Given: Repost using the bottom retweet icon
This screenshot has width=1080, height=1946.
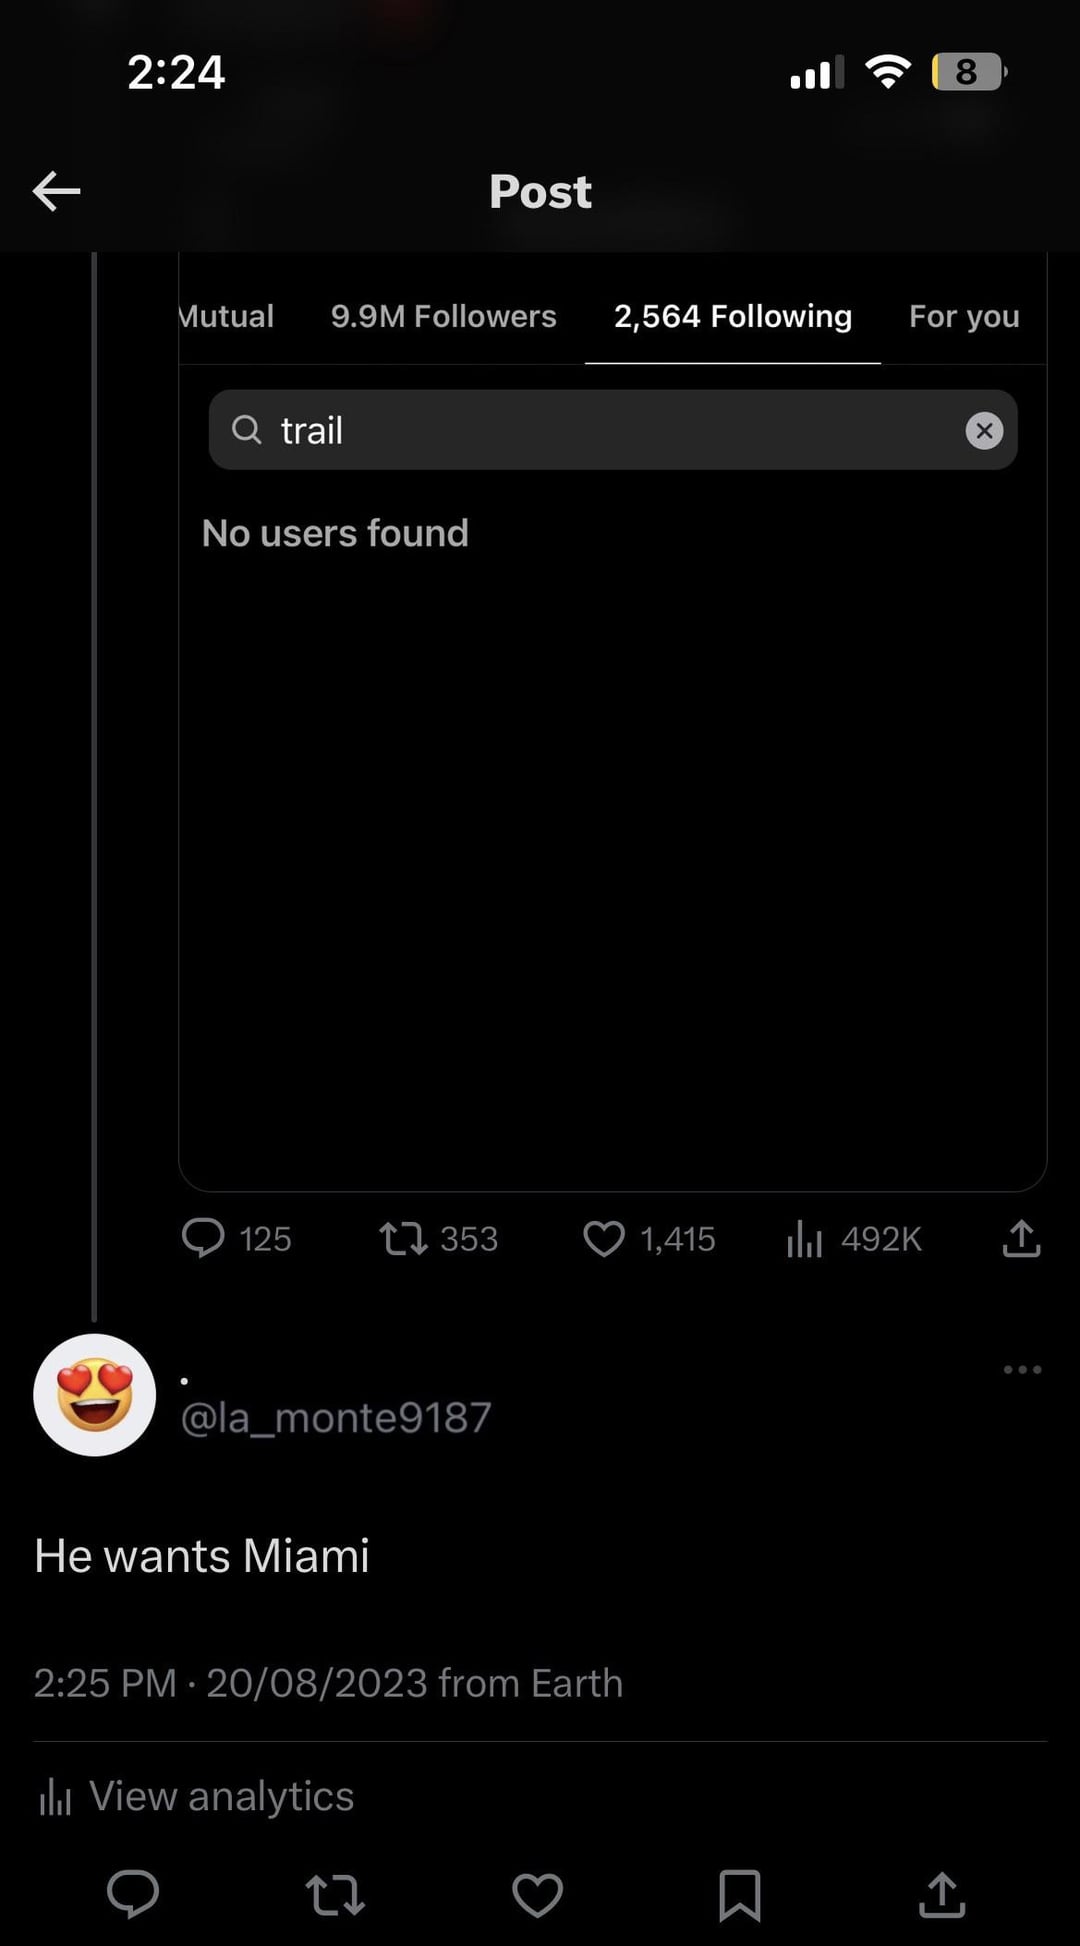Looking at the screenshot, I should (x=335, y=1894).
